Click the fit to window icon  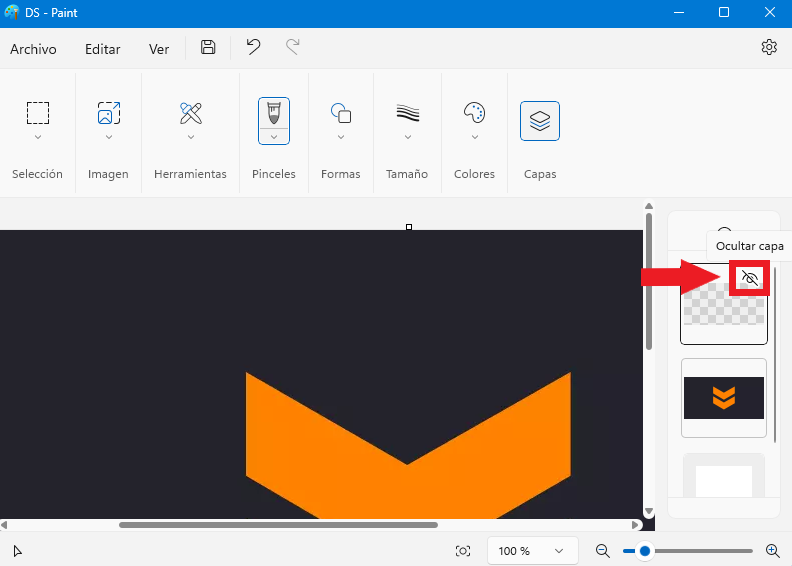[x=463, y=551]
